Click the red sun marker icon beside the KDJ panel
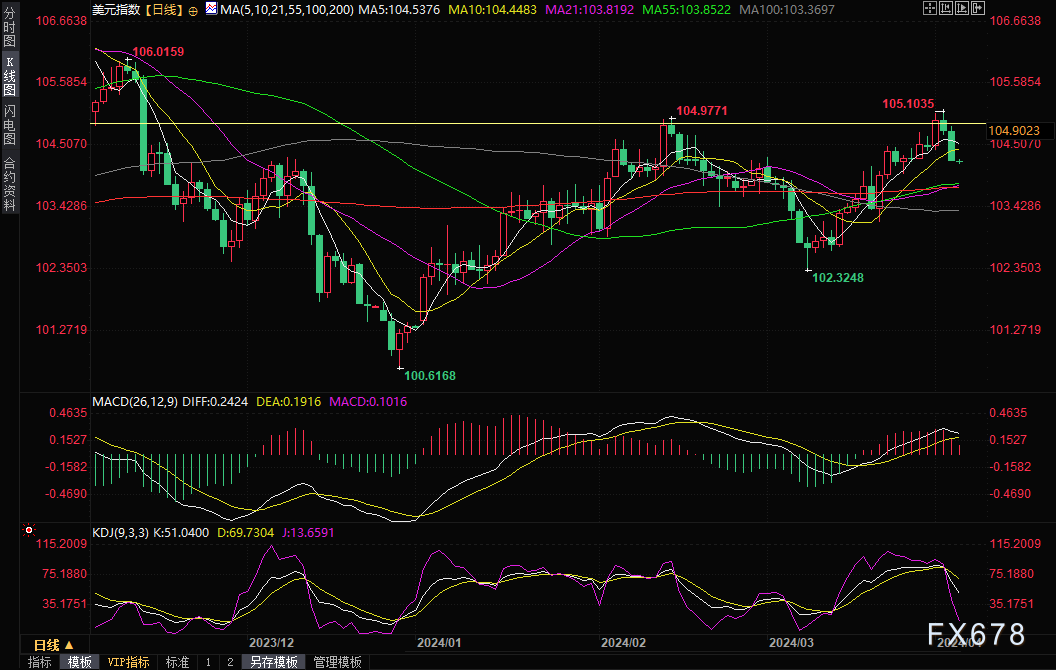 pos(28,531)
